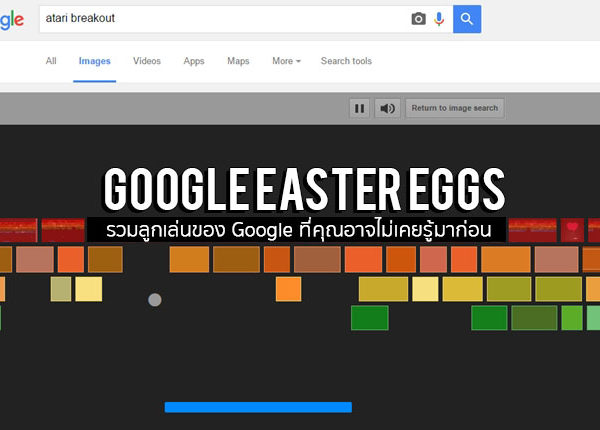Click the gray Breakout ball
This screenshot has width=600, height=430.
click(x=155, y=299)
